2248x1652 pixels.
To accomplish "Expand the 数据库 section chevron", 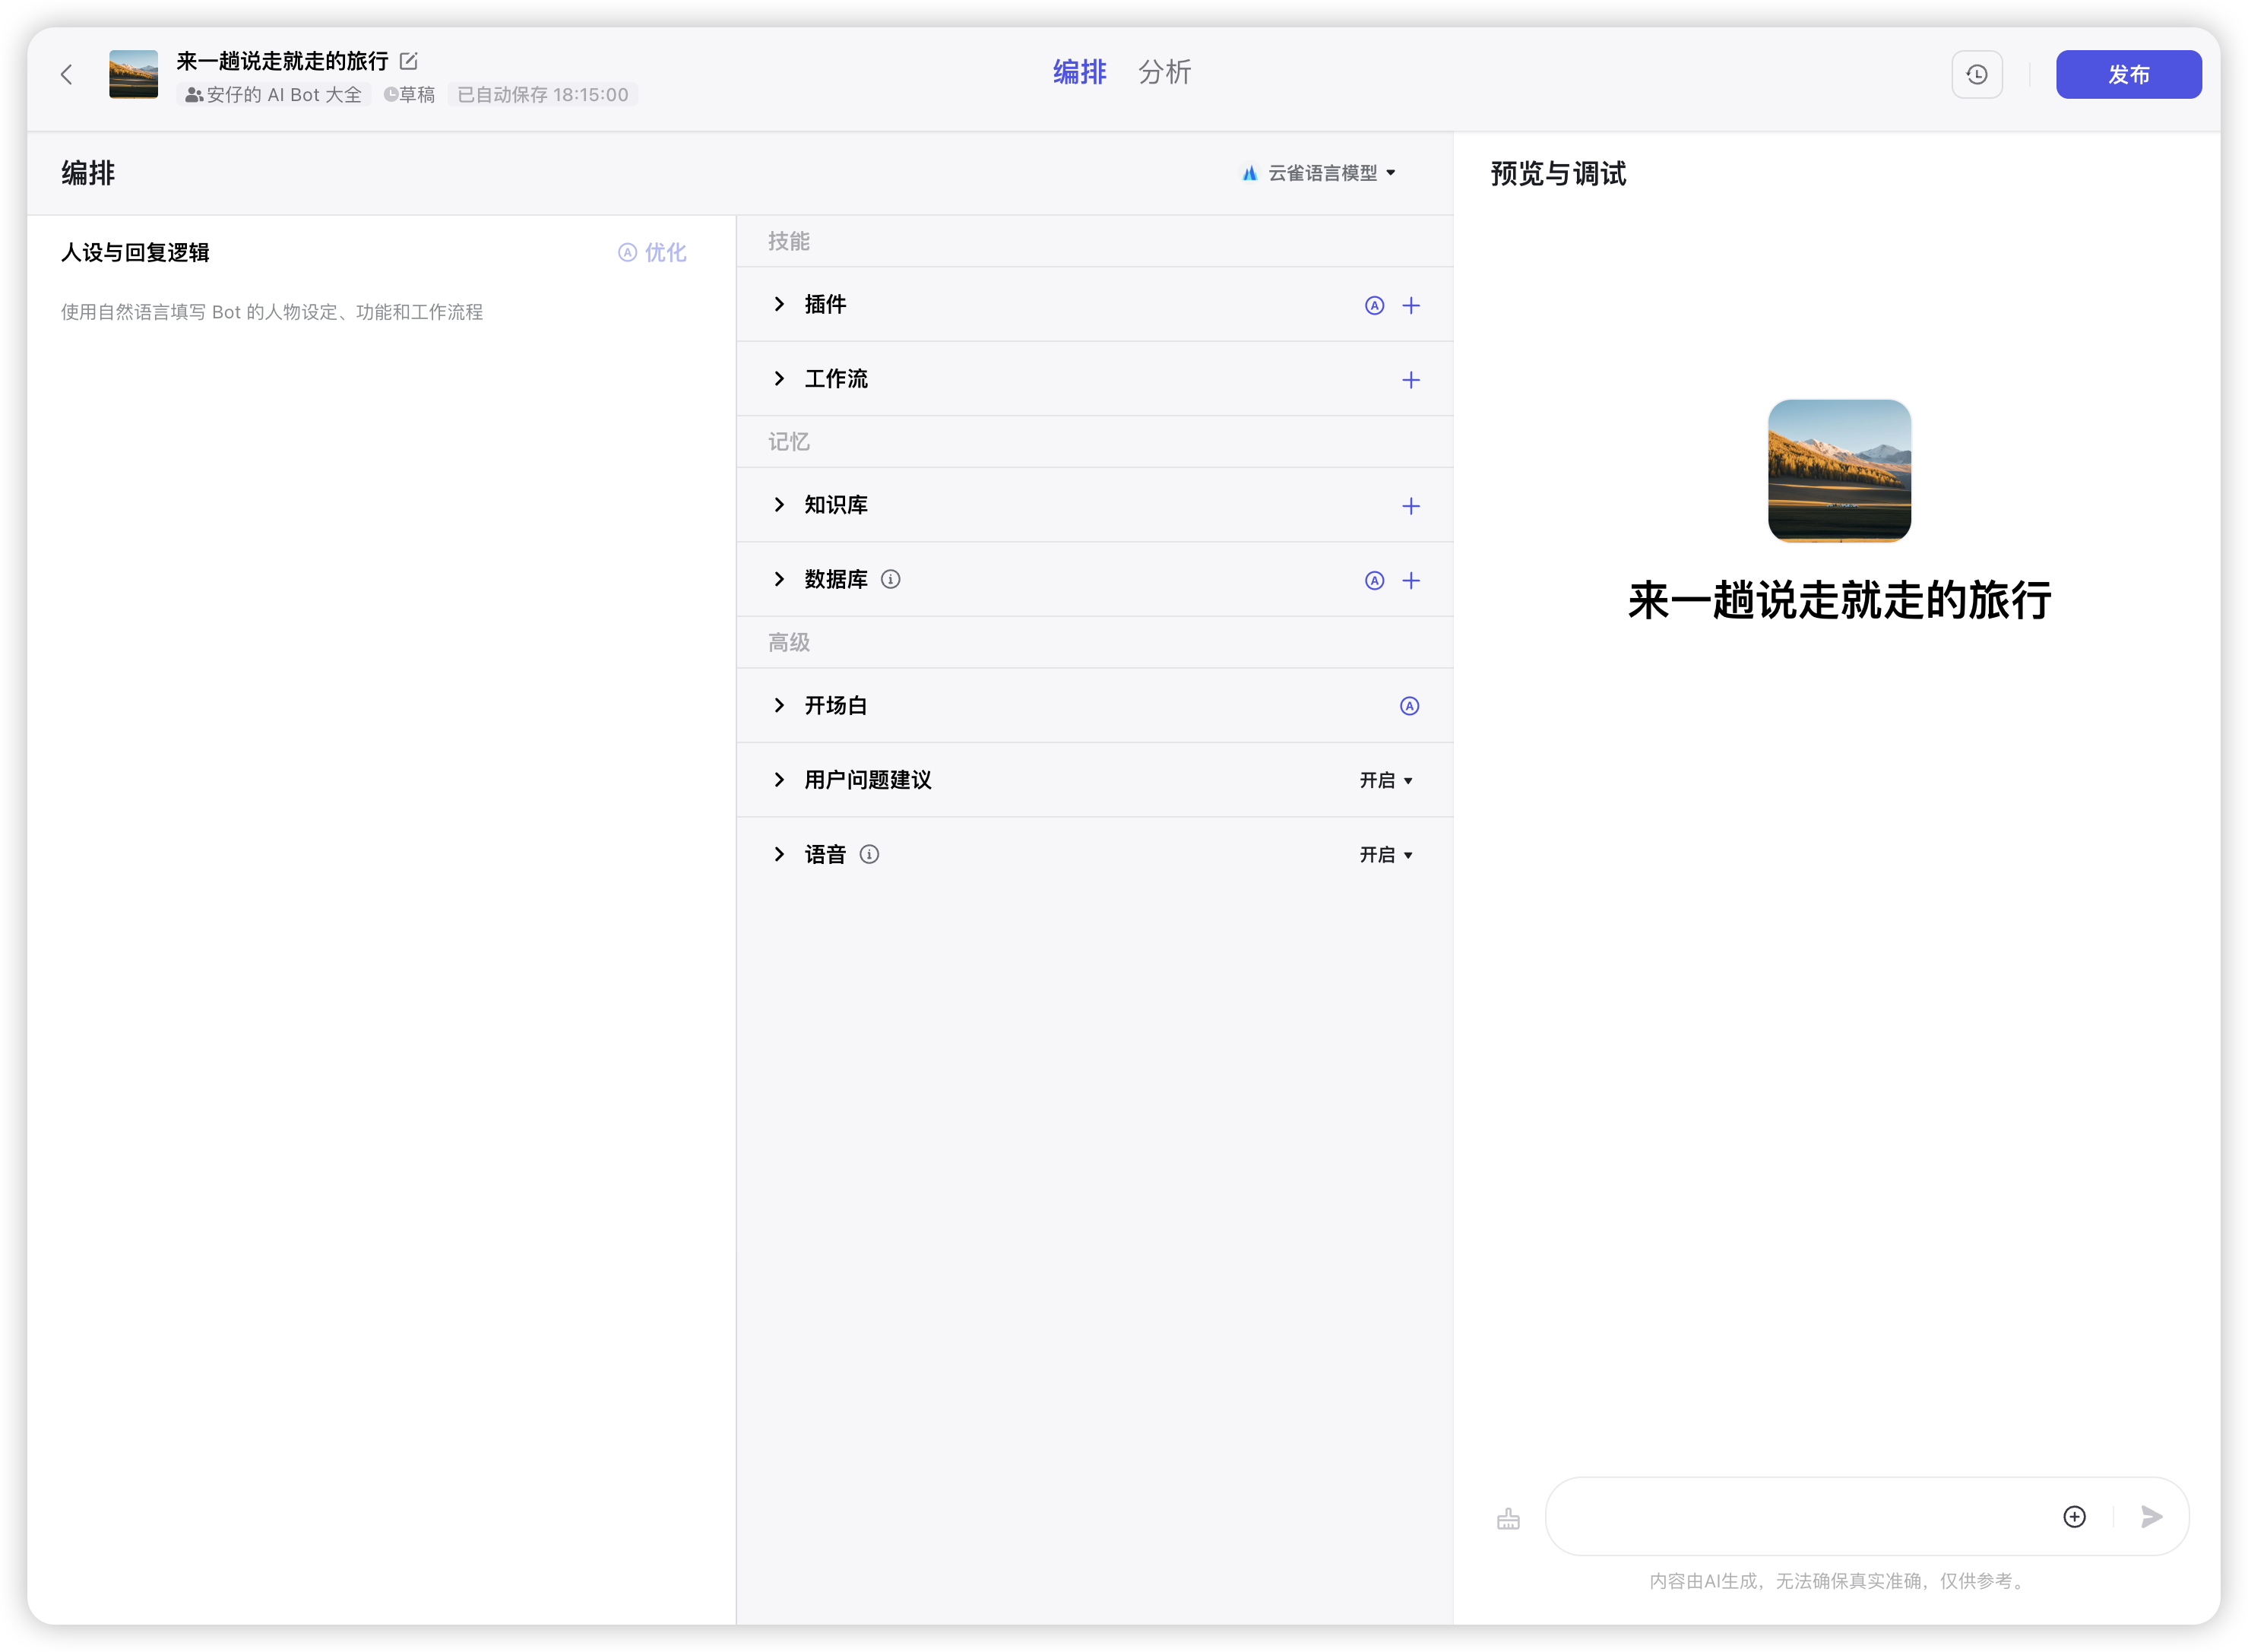I will [779, 579].
